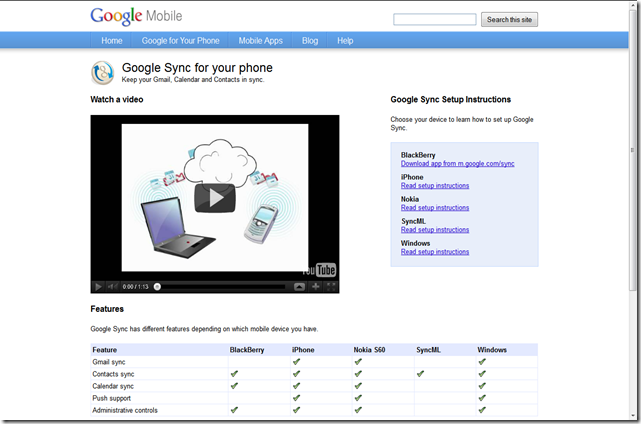Viewport: 641px width, 424px height.
Task: Click the 'Google Sync for your phone' heading
Action: click(x=197, y=68)
